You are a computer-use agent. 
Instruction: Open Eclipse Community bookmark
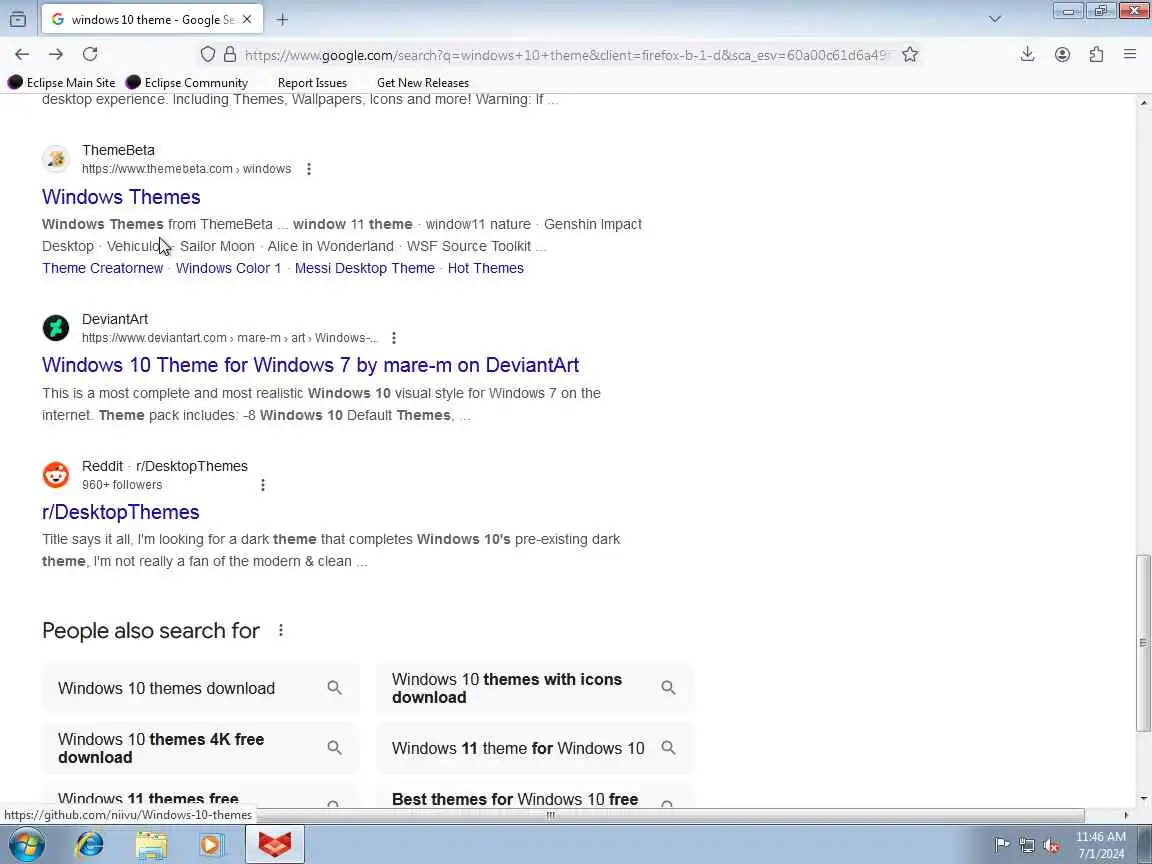(x=187, y=82)
